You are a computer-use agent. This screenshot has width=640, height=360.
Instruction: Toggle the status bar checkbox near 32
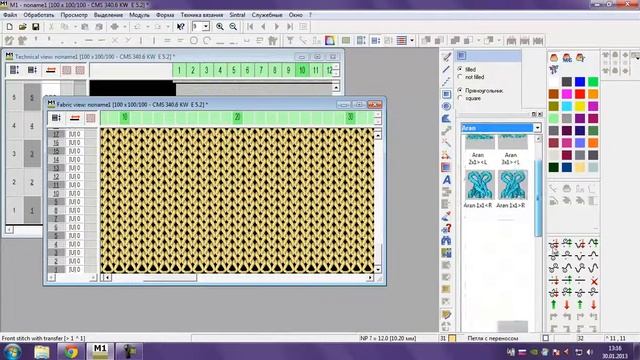(x=545, y=338)
